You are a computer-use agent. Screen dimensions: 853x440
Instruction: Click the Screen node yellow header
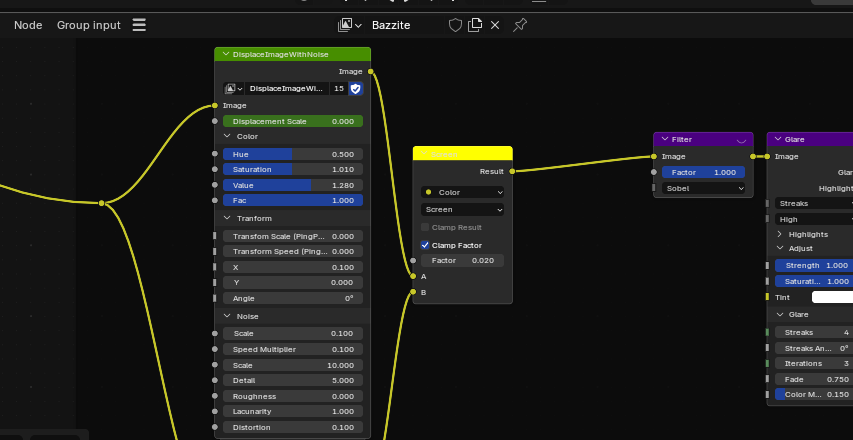tap(462, 153)
